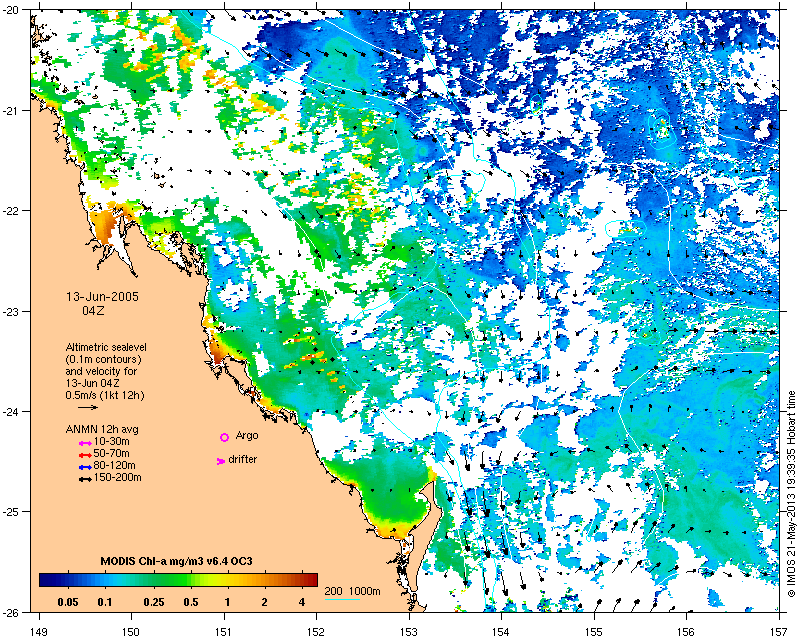Click the chlorophyll colorbar near 0.05

pos(68,580)
